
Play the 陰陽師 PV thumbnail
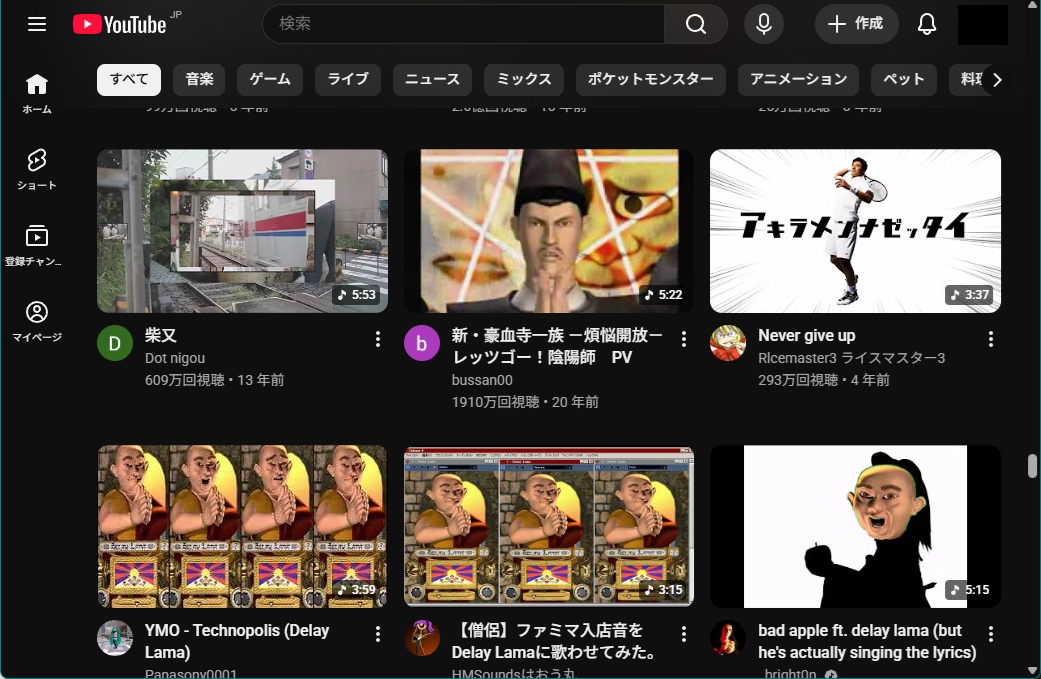(x=549, y=231)
